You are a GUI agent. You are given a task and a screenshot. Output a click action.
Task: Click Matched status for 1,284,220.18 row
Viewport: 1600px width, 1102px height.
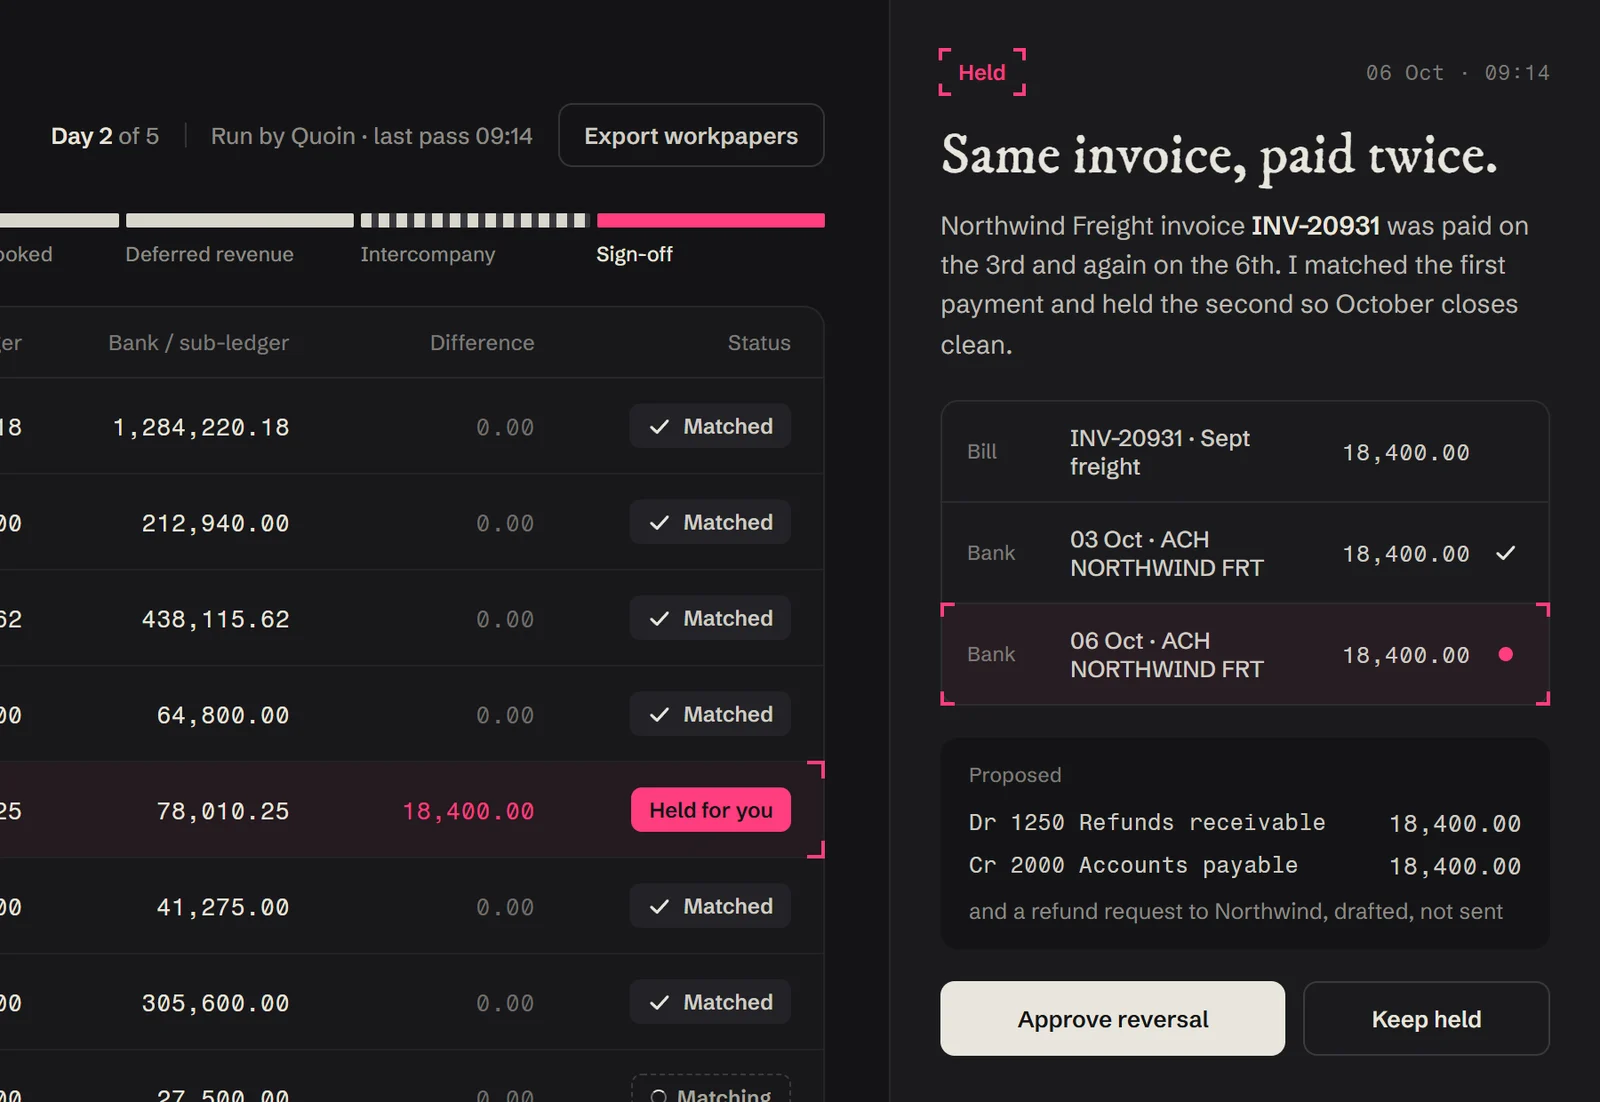coord(710,426)
